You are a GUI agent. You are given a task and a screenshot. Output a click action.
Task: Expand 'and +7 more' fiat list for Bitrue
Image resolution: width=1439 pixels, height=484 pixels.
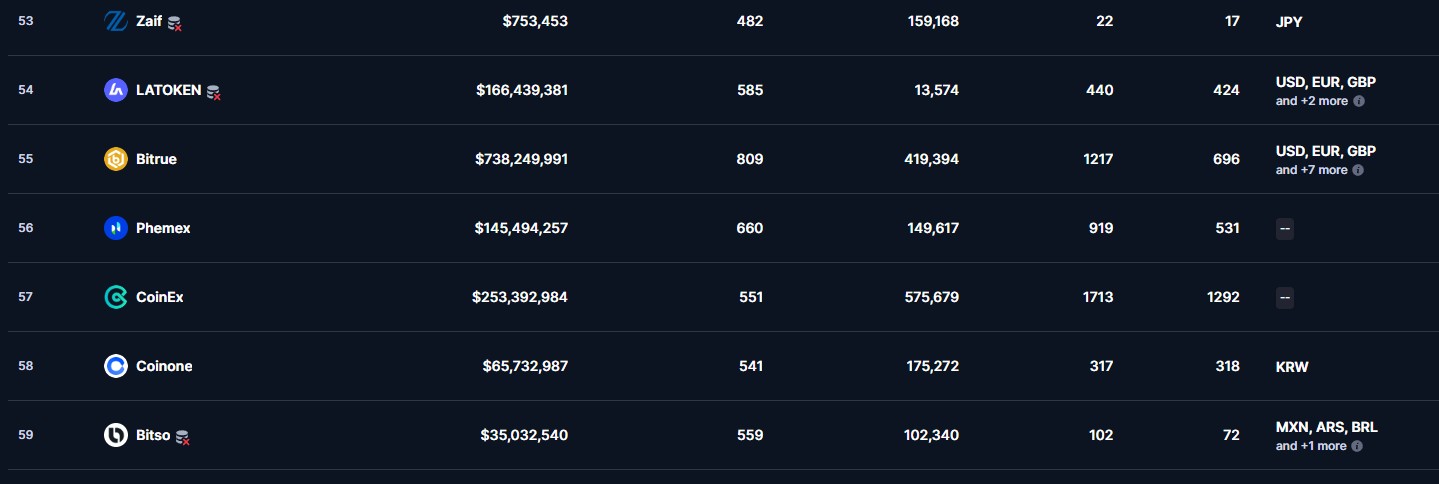[1312, 170]
